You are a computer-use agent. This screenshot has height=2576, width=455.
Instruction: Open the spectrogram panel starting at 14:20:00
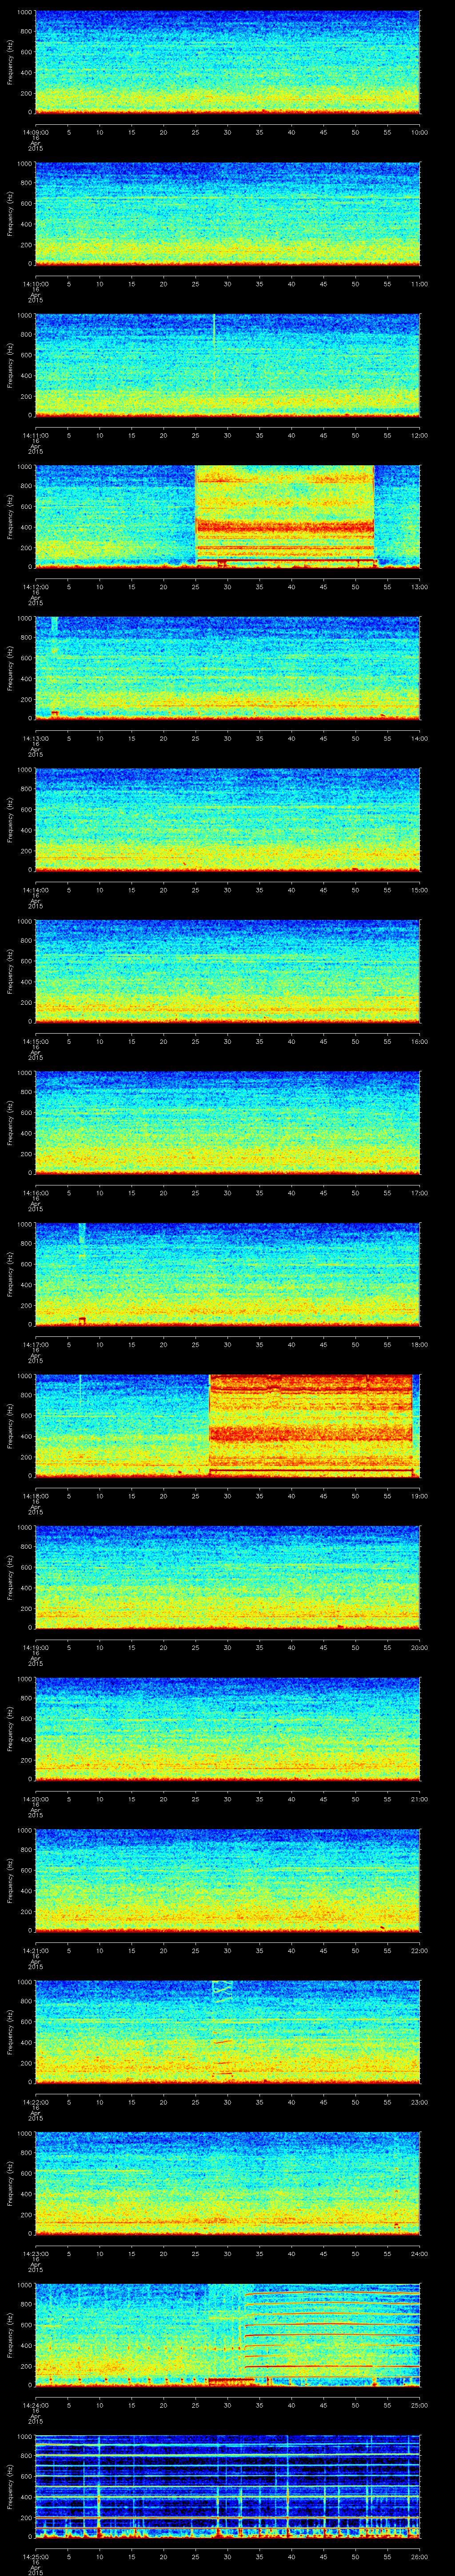pyautogui.click(x=227, y=1728)
